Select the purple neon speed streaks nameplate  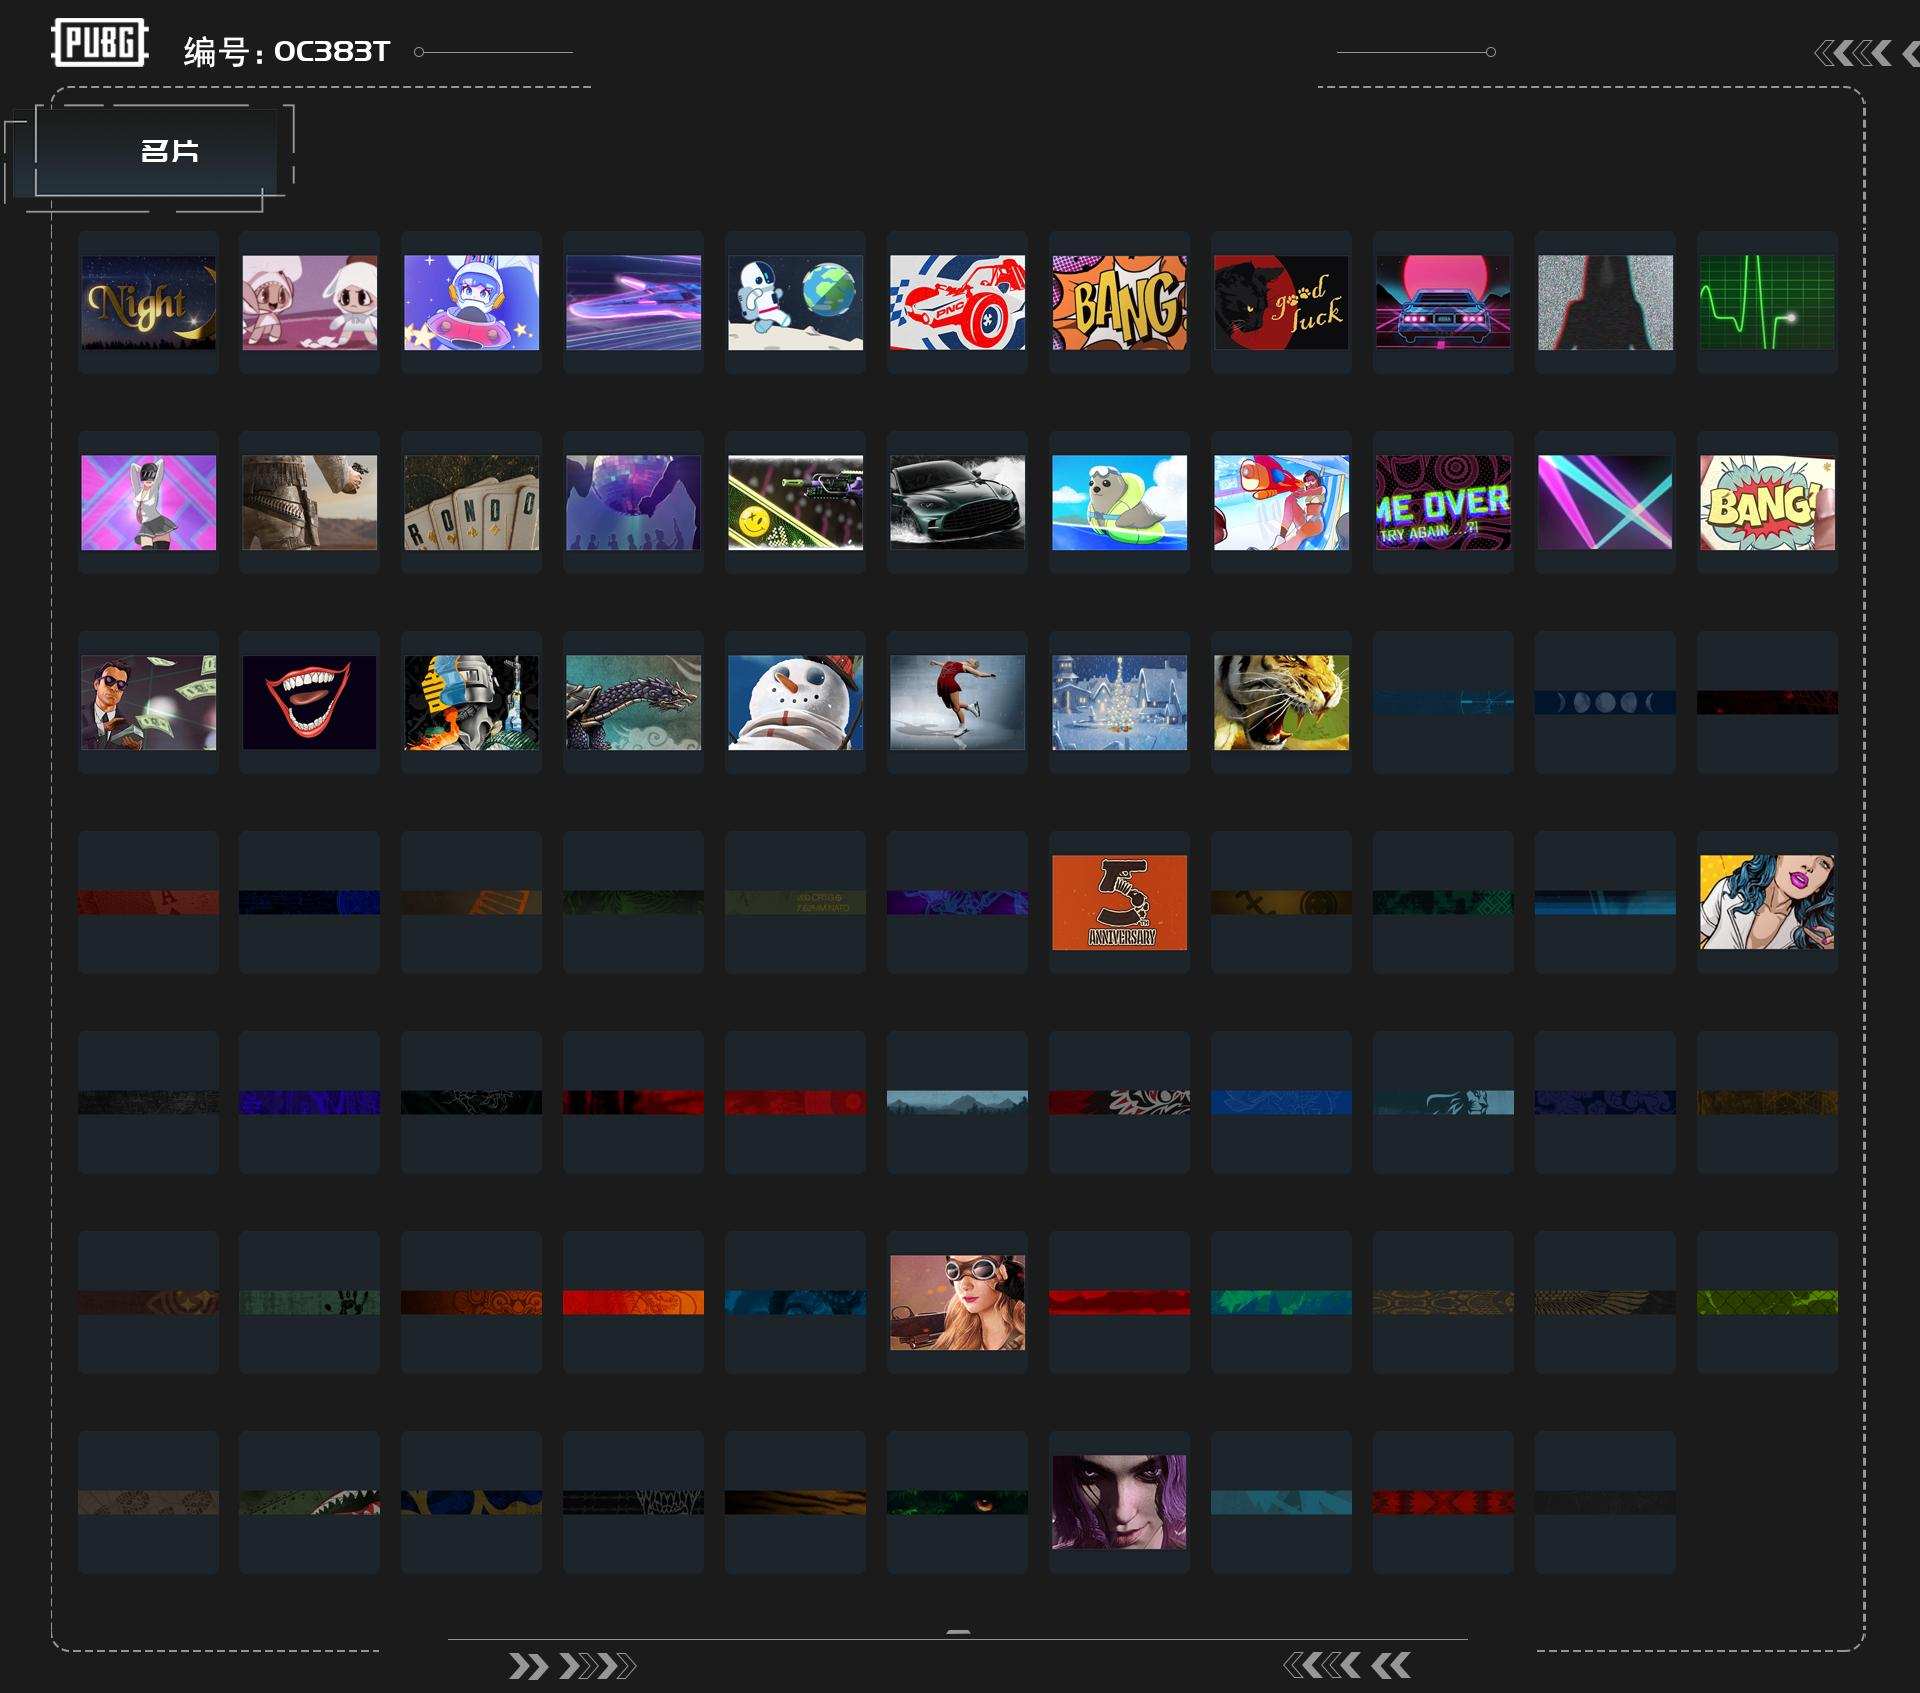(634, 302)
